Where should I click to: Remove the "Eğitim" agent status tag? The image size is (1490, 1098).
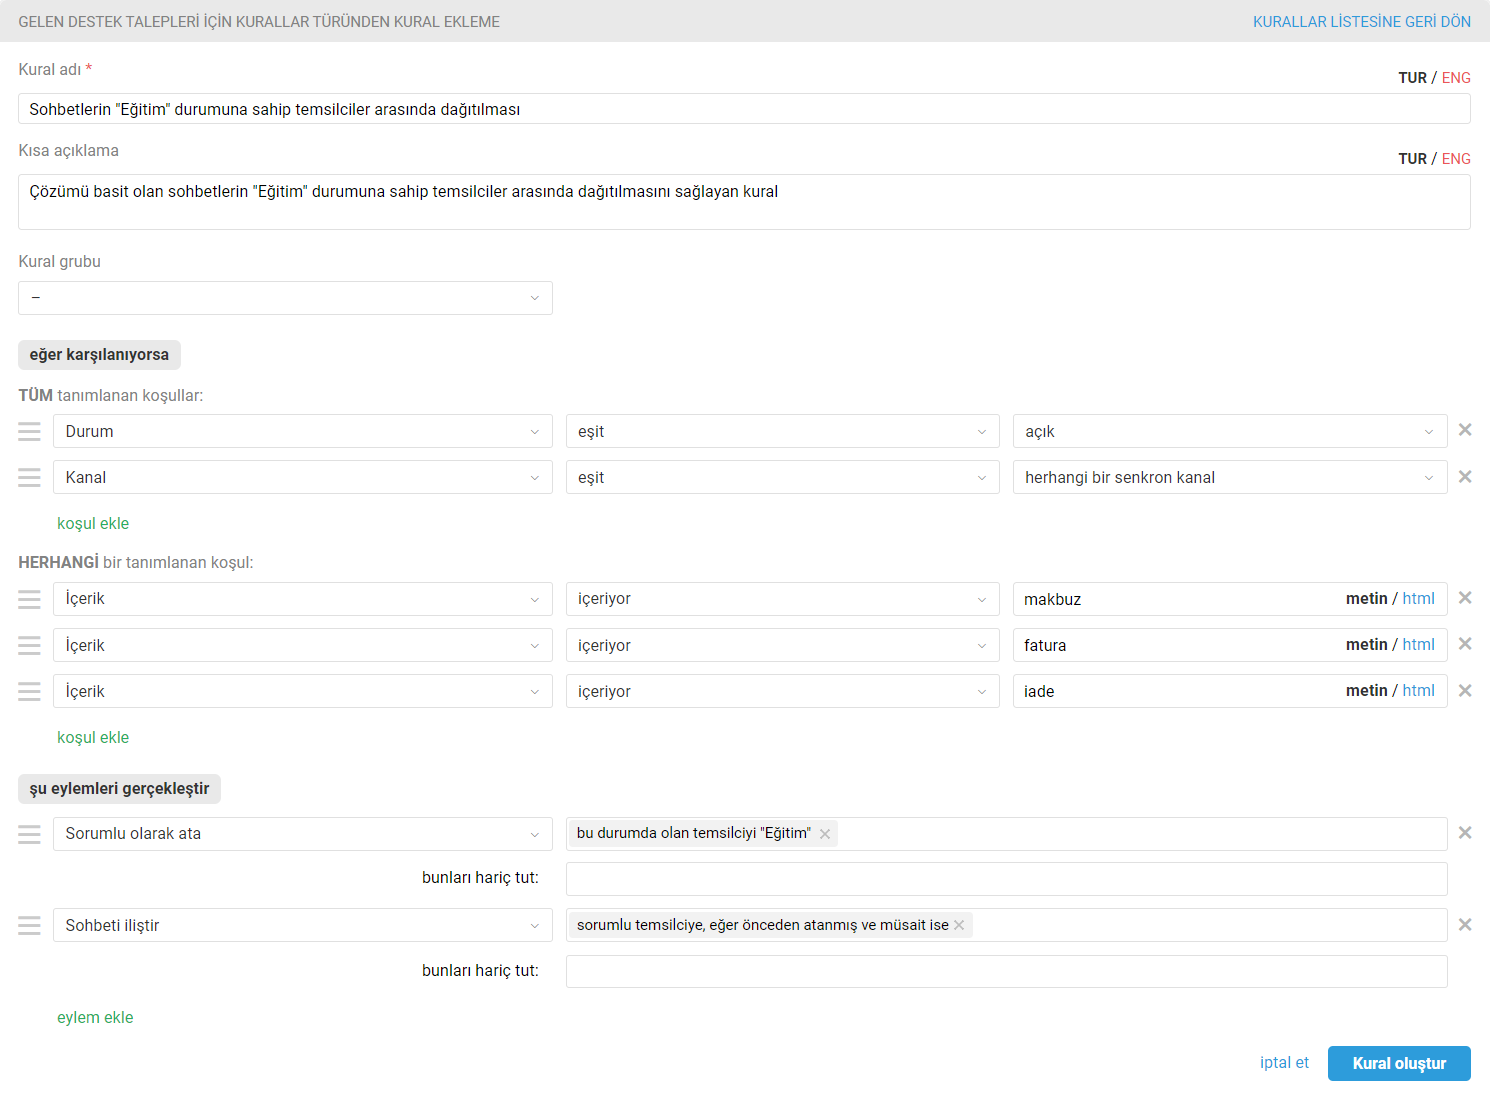point(825,834)
